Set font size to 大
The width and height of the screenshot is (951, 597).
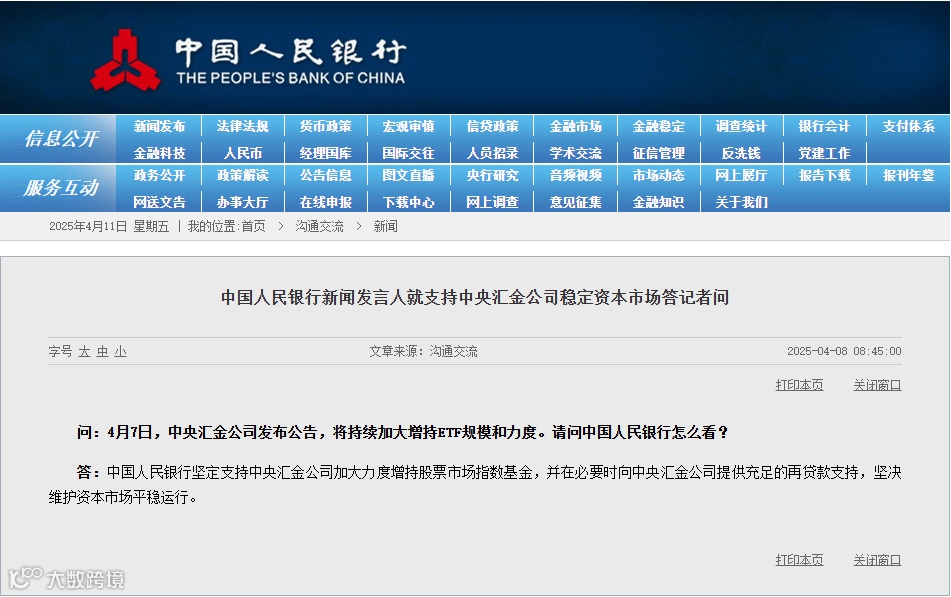pos(84,351)
